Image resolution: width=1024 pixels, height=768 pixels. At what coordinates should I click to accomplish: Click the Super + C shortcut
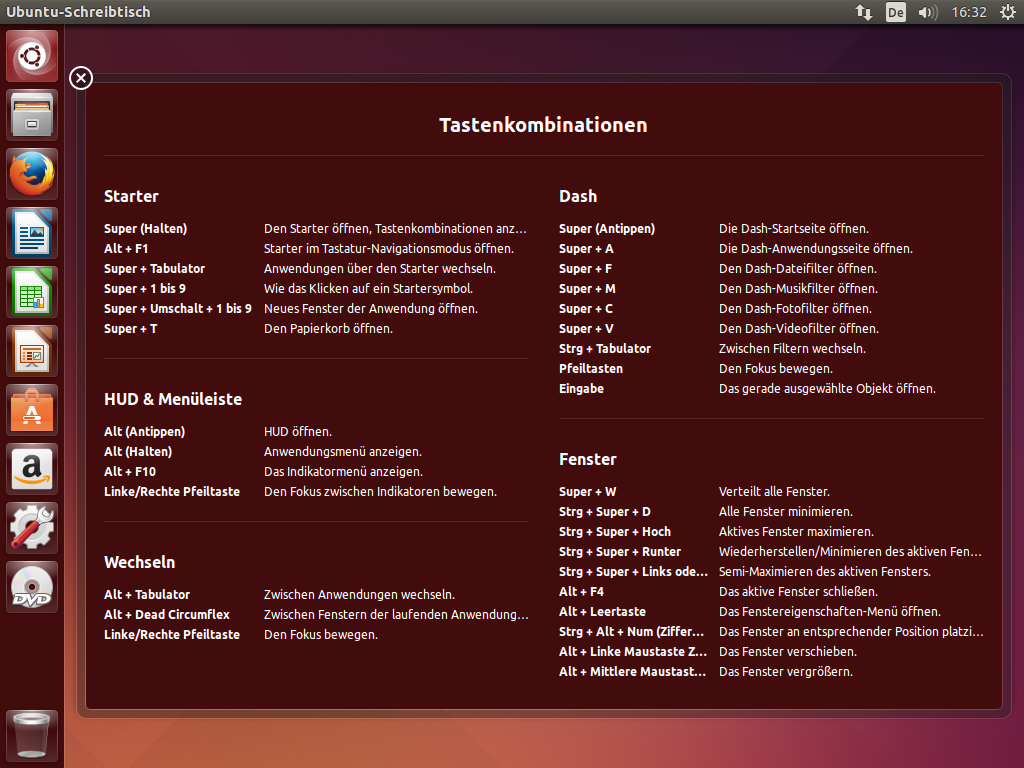click(x=586, y=308)
